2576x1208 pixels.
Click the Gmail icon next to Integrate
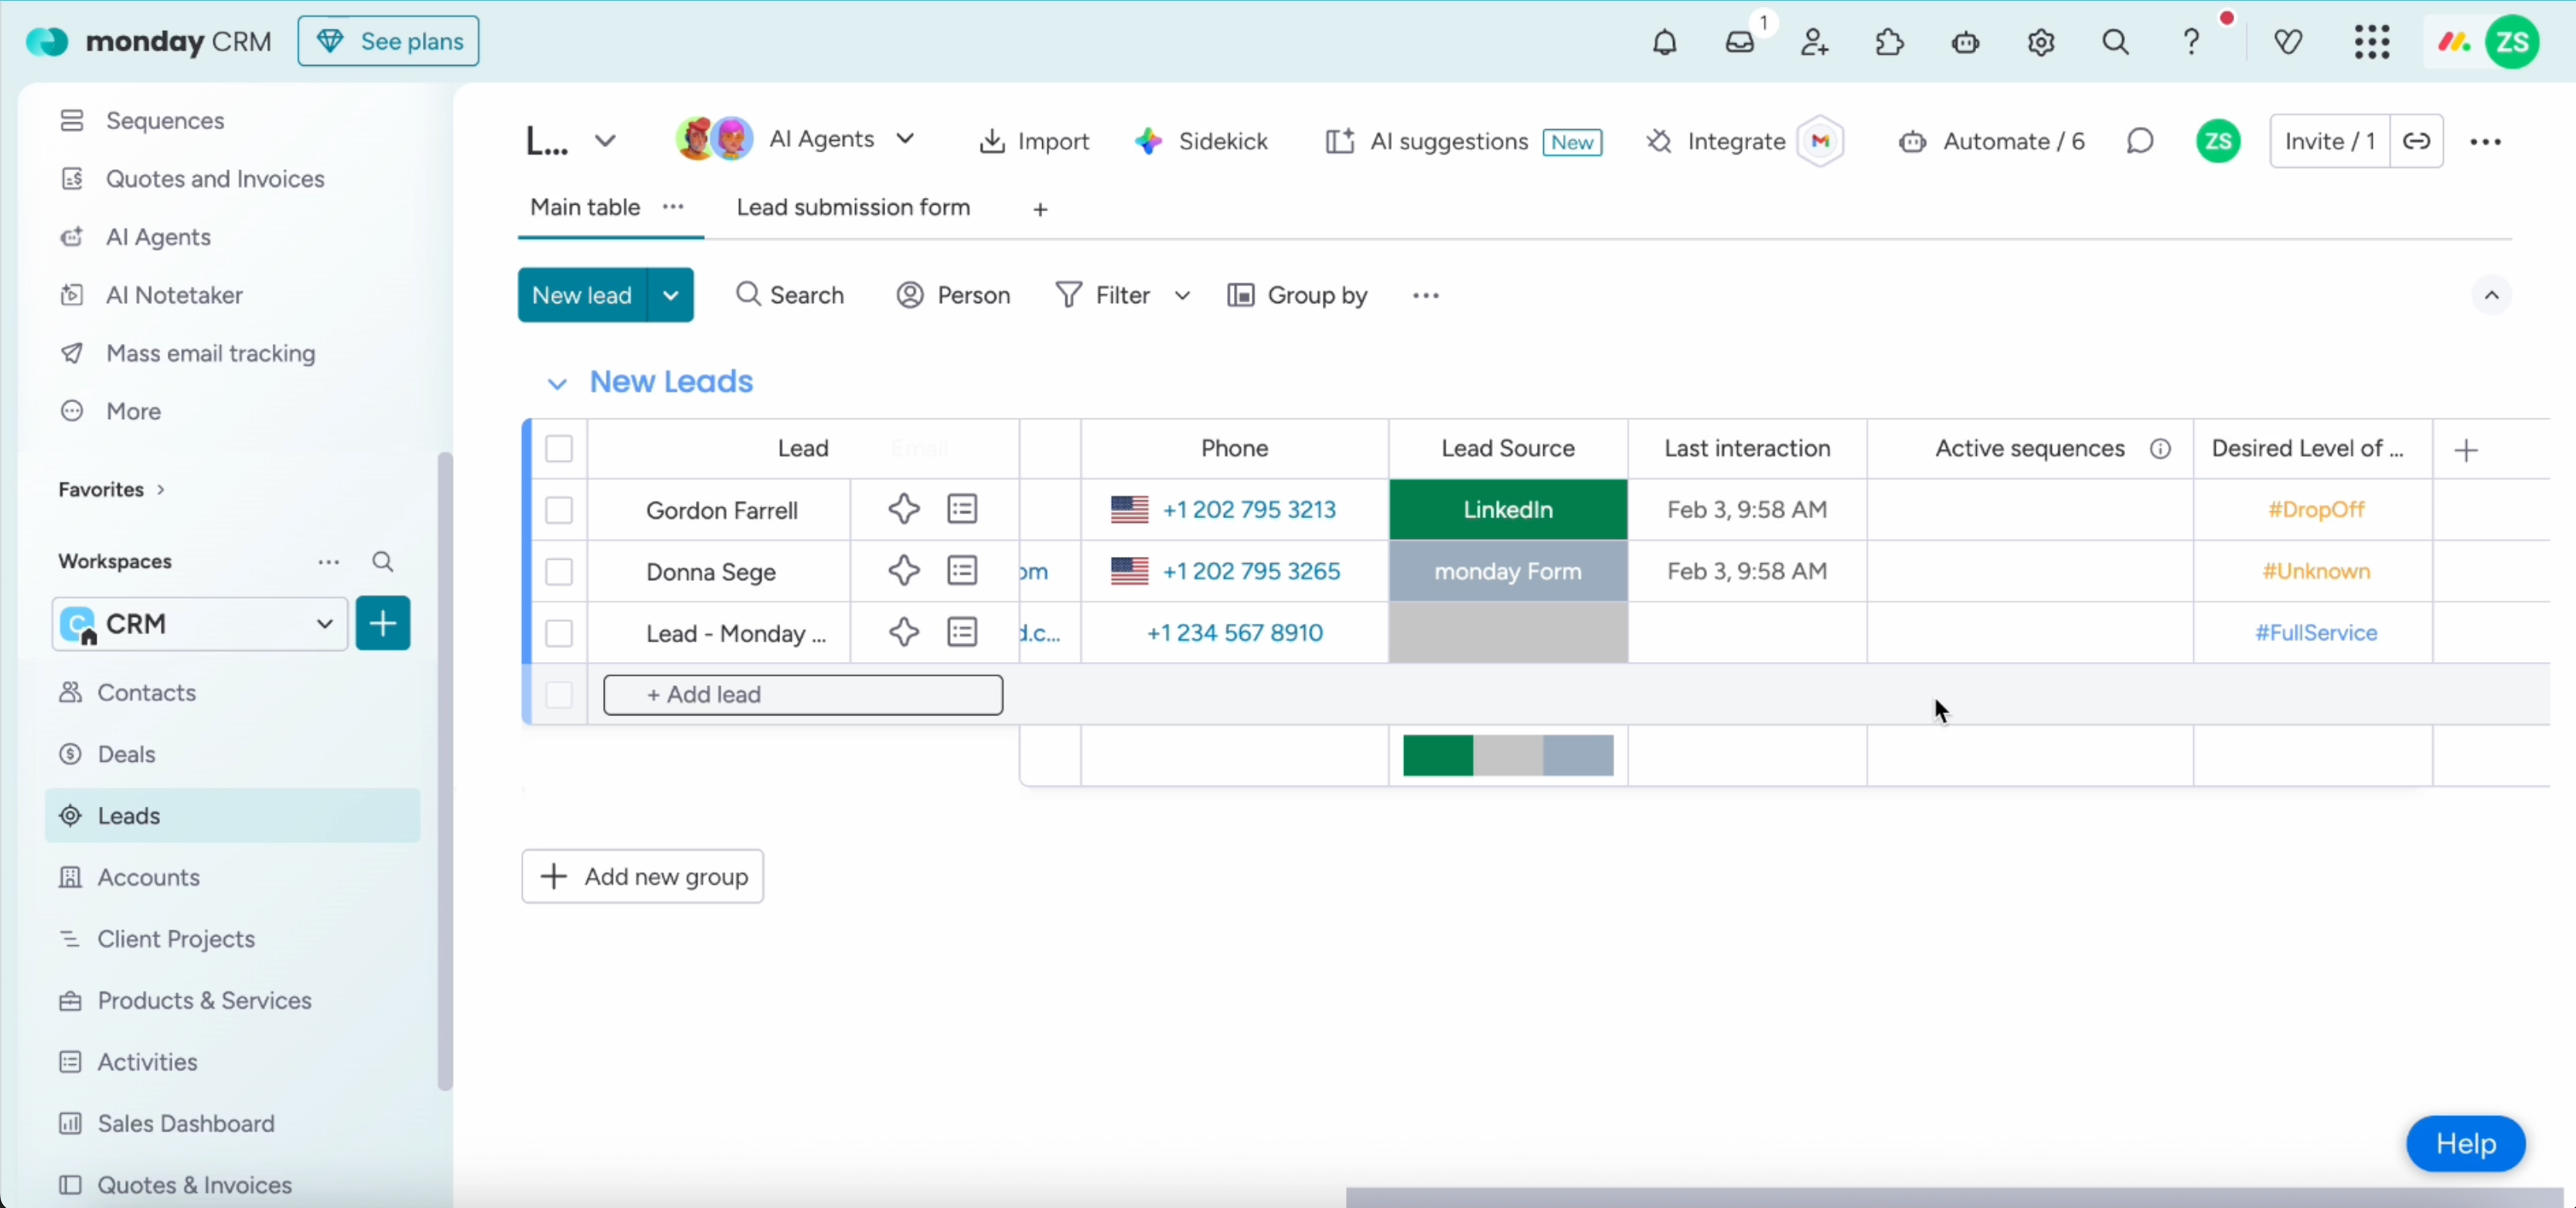point(1820,141)
